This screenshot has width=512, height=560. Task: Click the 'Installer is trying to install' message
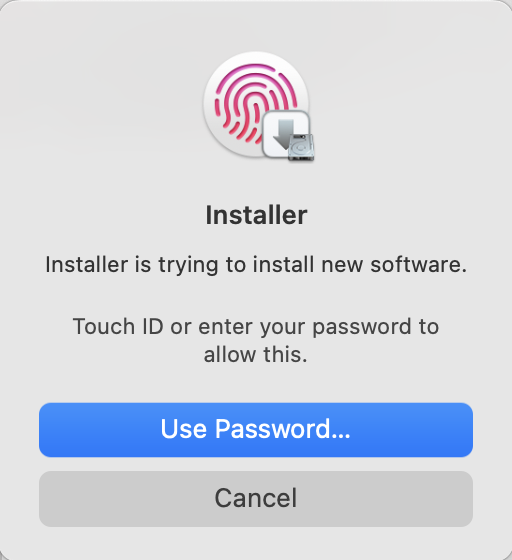pos(256,265)
